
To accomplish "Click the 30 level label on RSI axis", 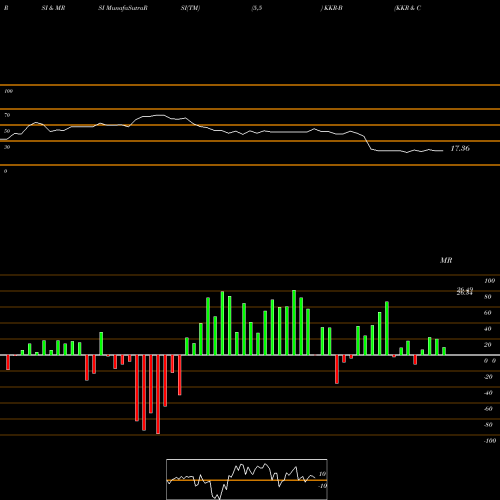I will [7, 147].
